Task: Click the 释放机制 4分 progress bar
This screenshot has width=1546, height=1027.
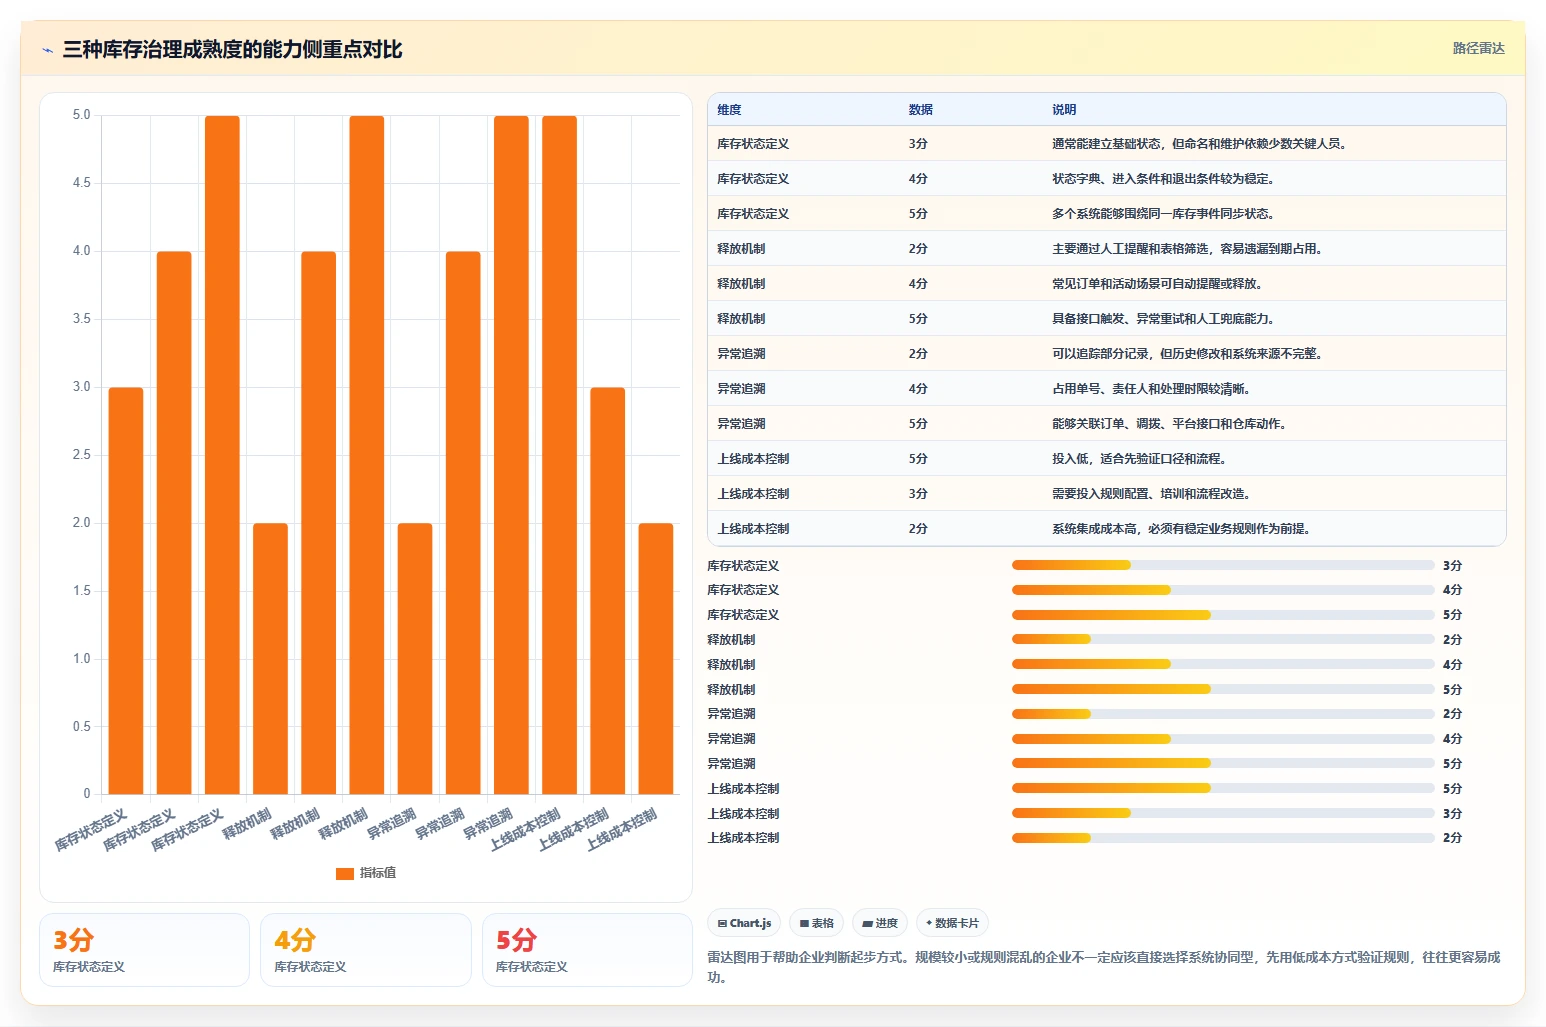Action: [x=1223, y=664]
